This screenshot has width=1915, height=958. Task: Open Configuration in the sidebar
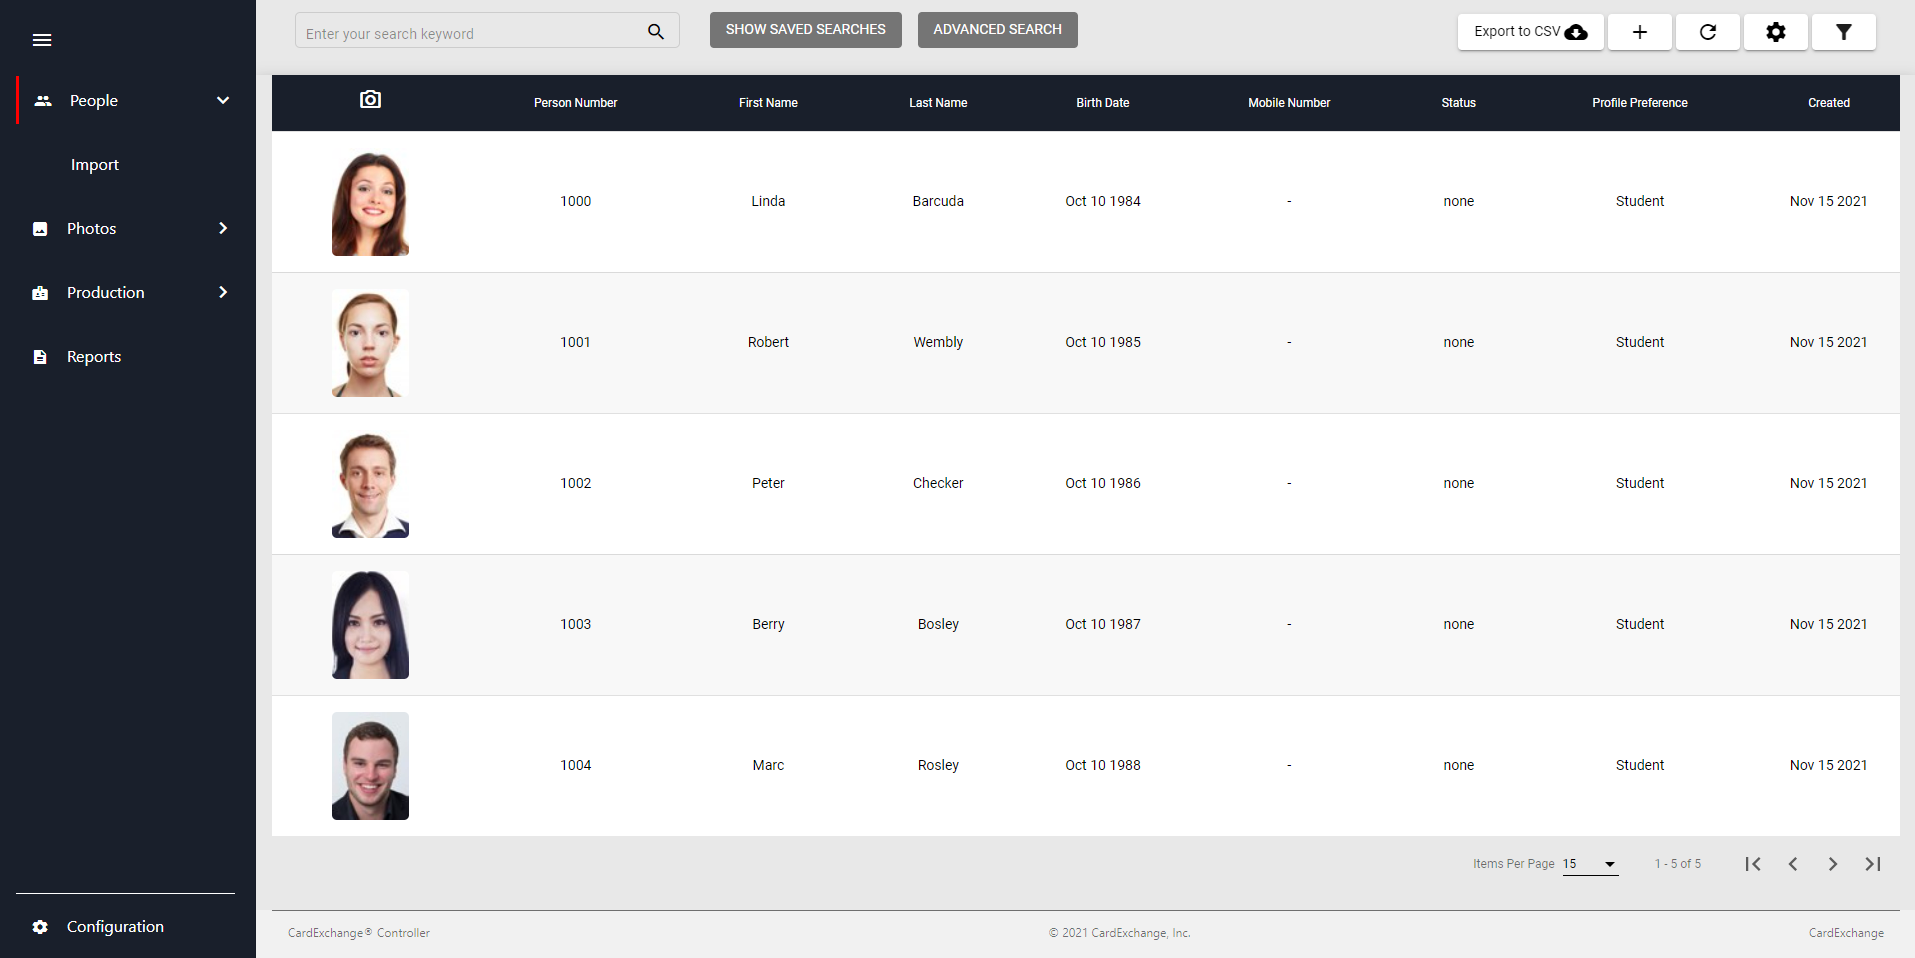115,927
